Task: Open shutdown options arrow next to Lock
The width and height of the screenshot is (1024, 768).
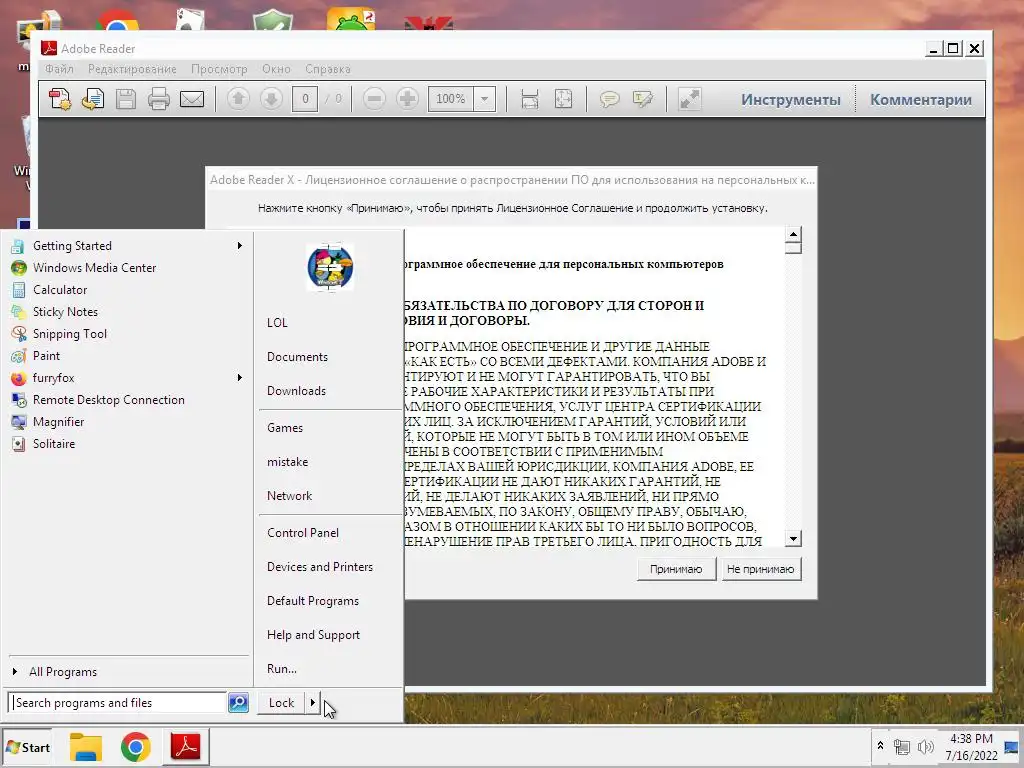Action: coord(313,703)
